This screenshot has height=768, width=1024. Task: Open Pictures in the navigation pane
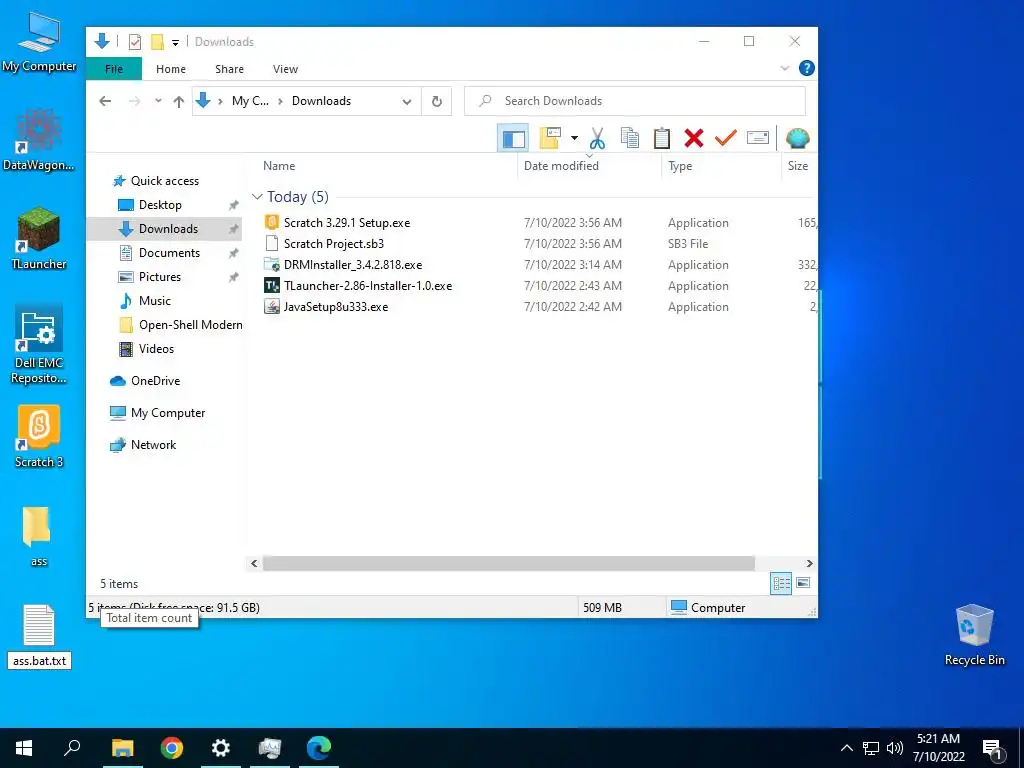tap(159, 277)
